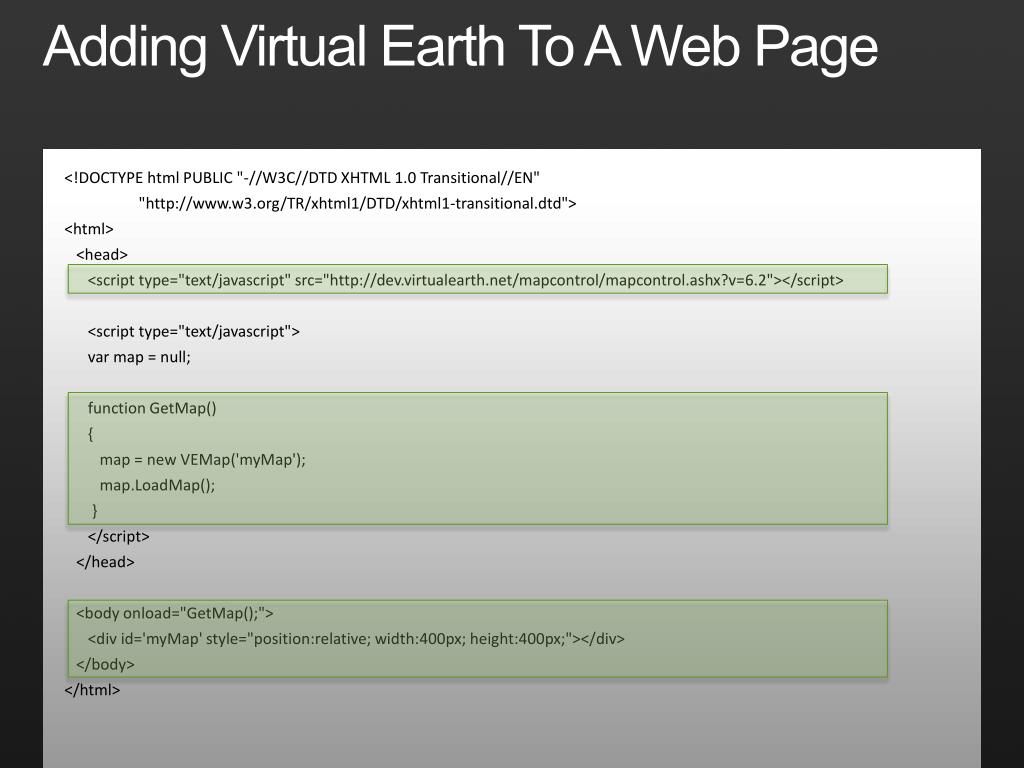Click the closing </html> tag line
1024x768 pixels.
pos(92,690)
